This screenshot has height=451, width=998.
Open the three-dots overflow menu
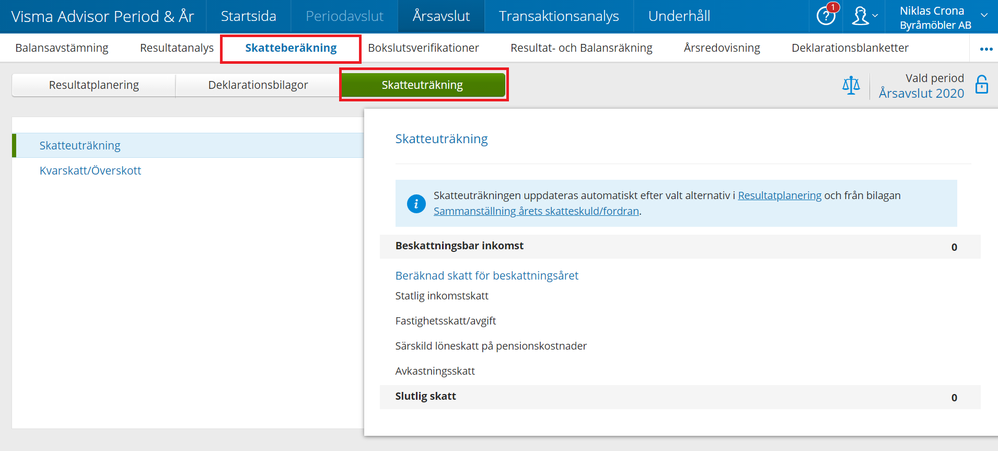(986, 48)
